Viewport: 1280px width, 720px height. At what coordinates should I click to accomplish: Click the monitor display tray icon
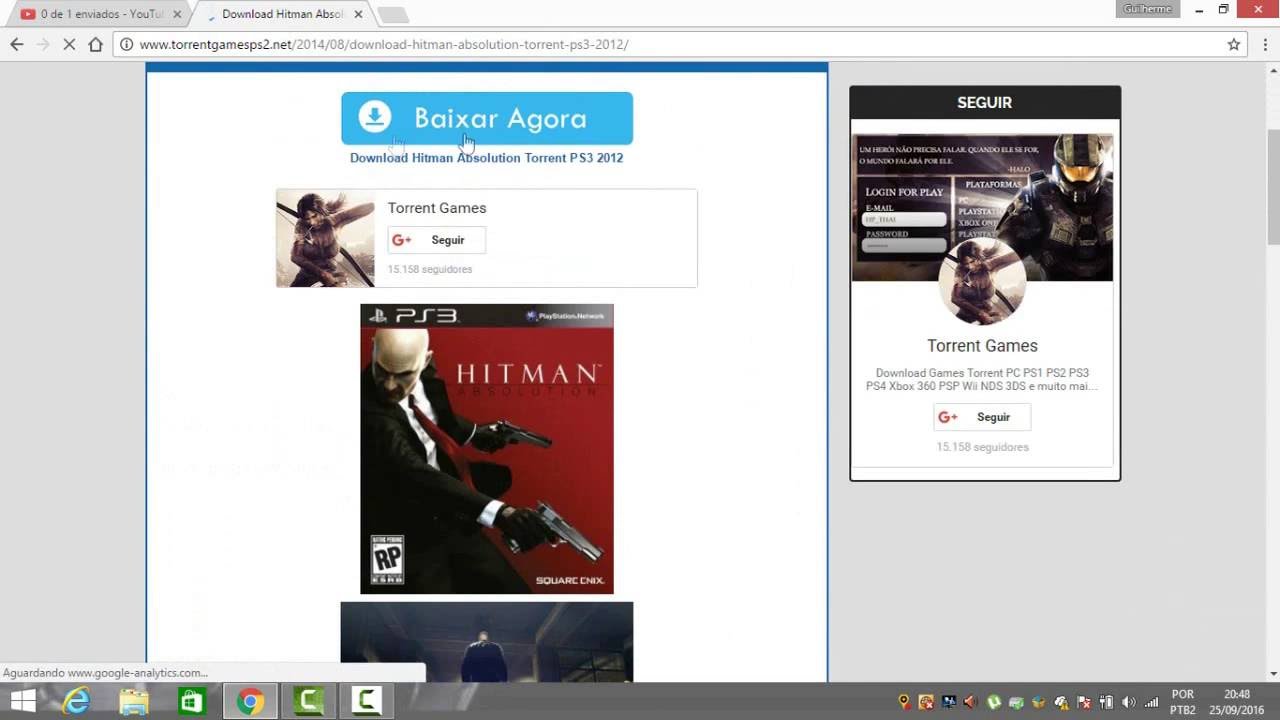click(948, 702)
